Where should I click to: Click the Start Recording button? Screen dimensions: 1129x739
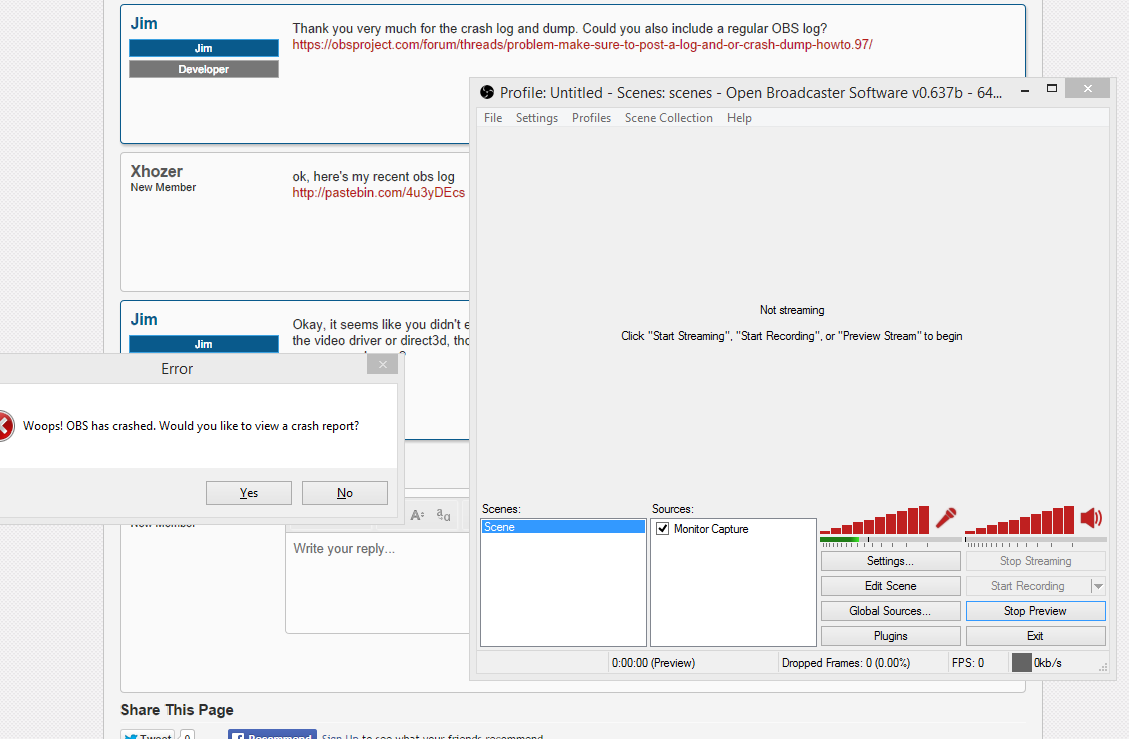[1027, 586]
